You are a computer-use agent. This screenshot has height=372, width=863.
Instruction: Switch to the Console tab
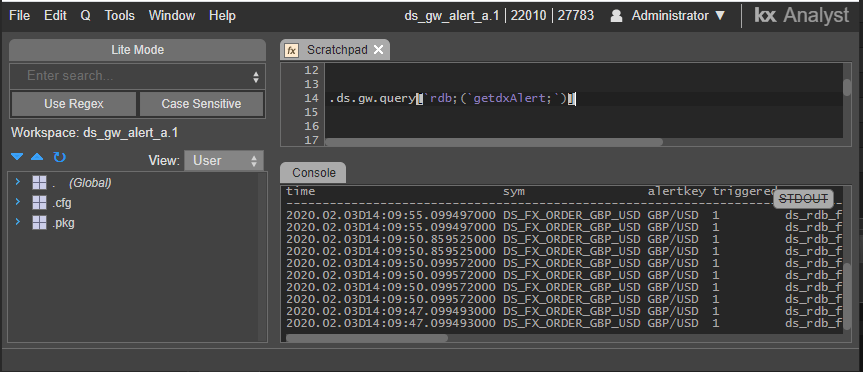click(x=314, y=173)
